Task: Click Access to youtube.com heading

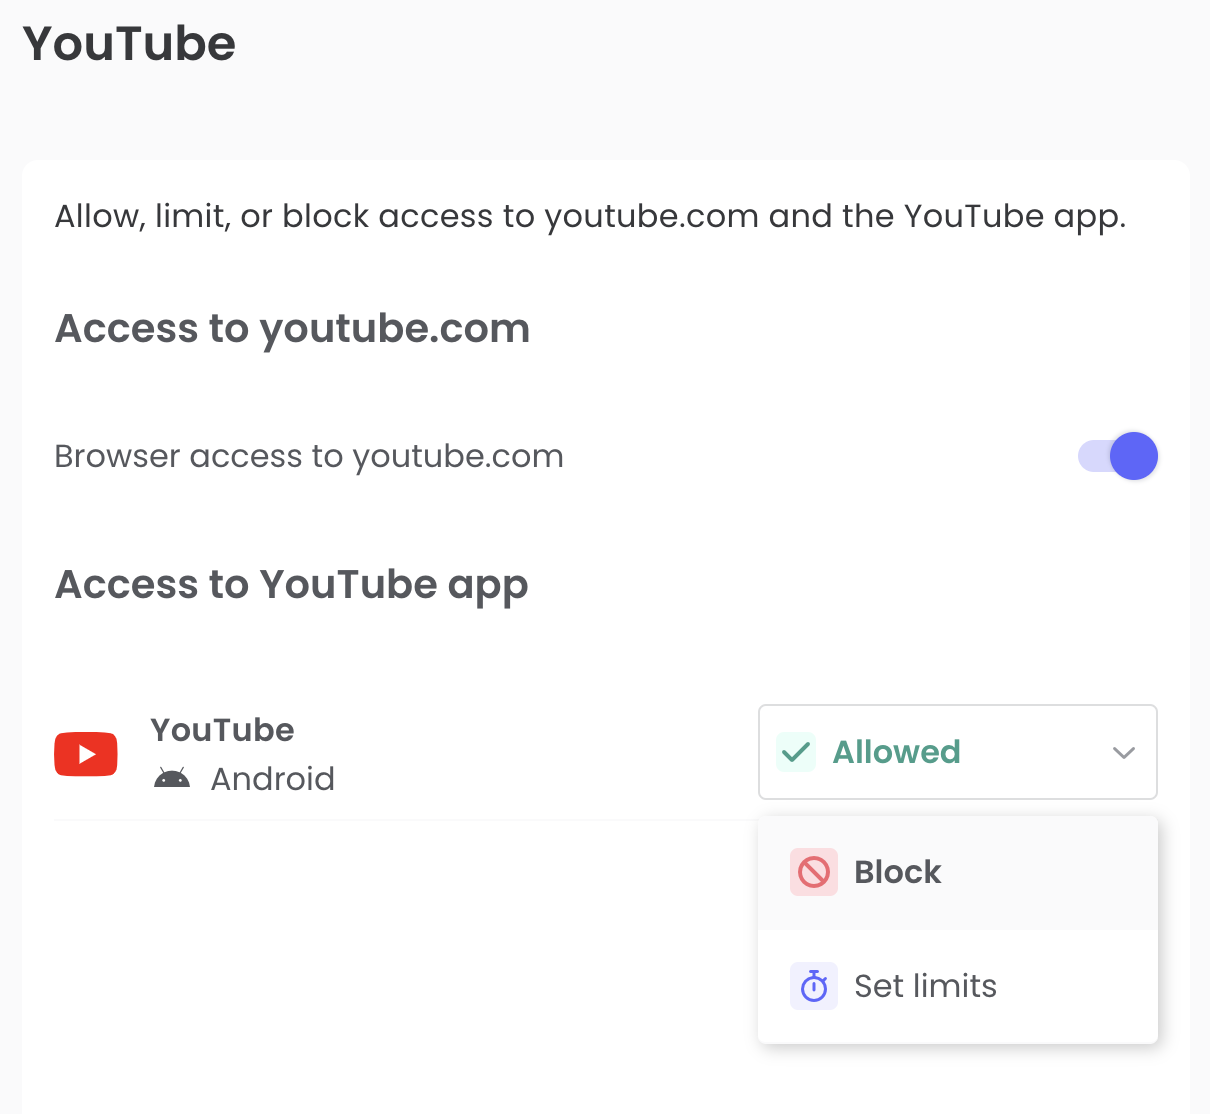Action: click(x=292, y=329)
